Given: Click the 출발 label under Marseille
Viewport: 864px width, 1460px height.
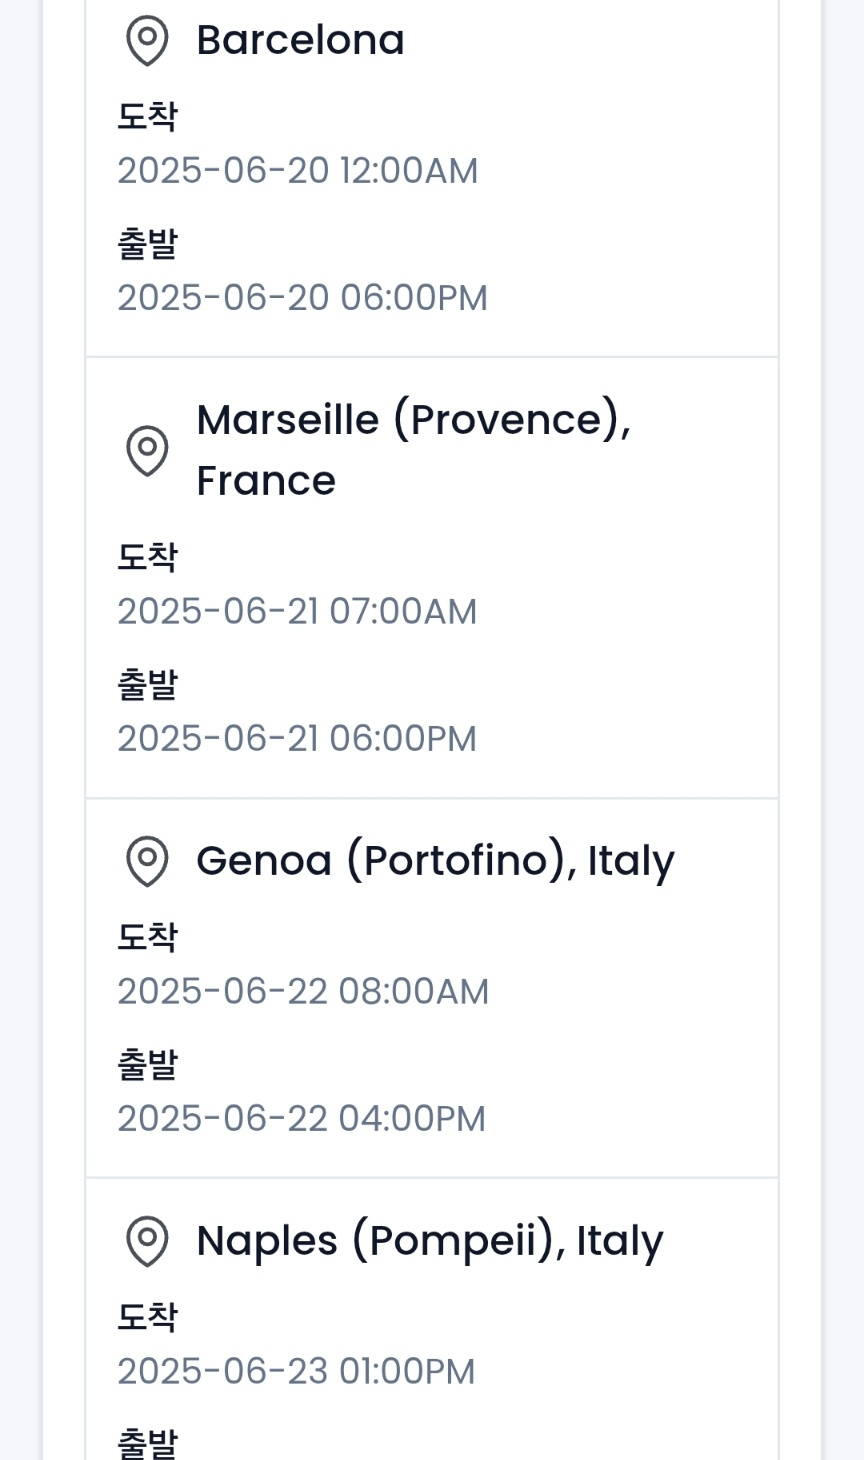Looking at the screenshot, I should coord(148,685).
